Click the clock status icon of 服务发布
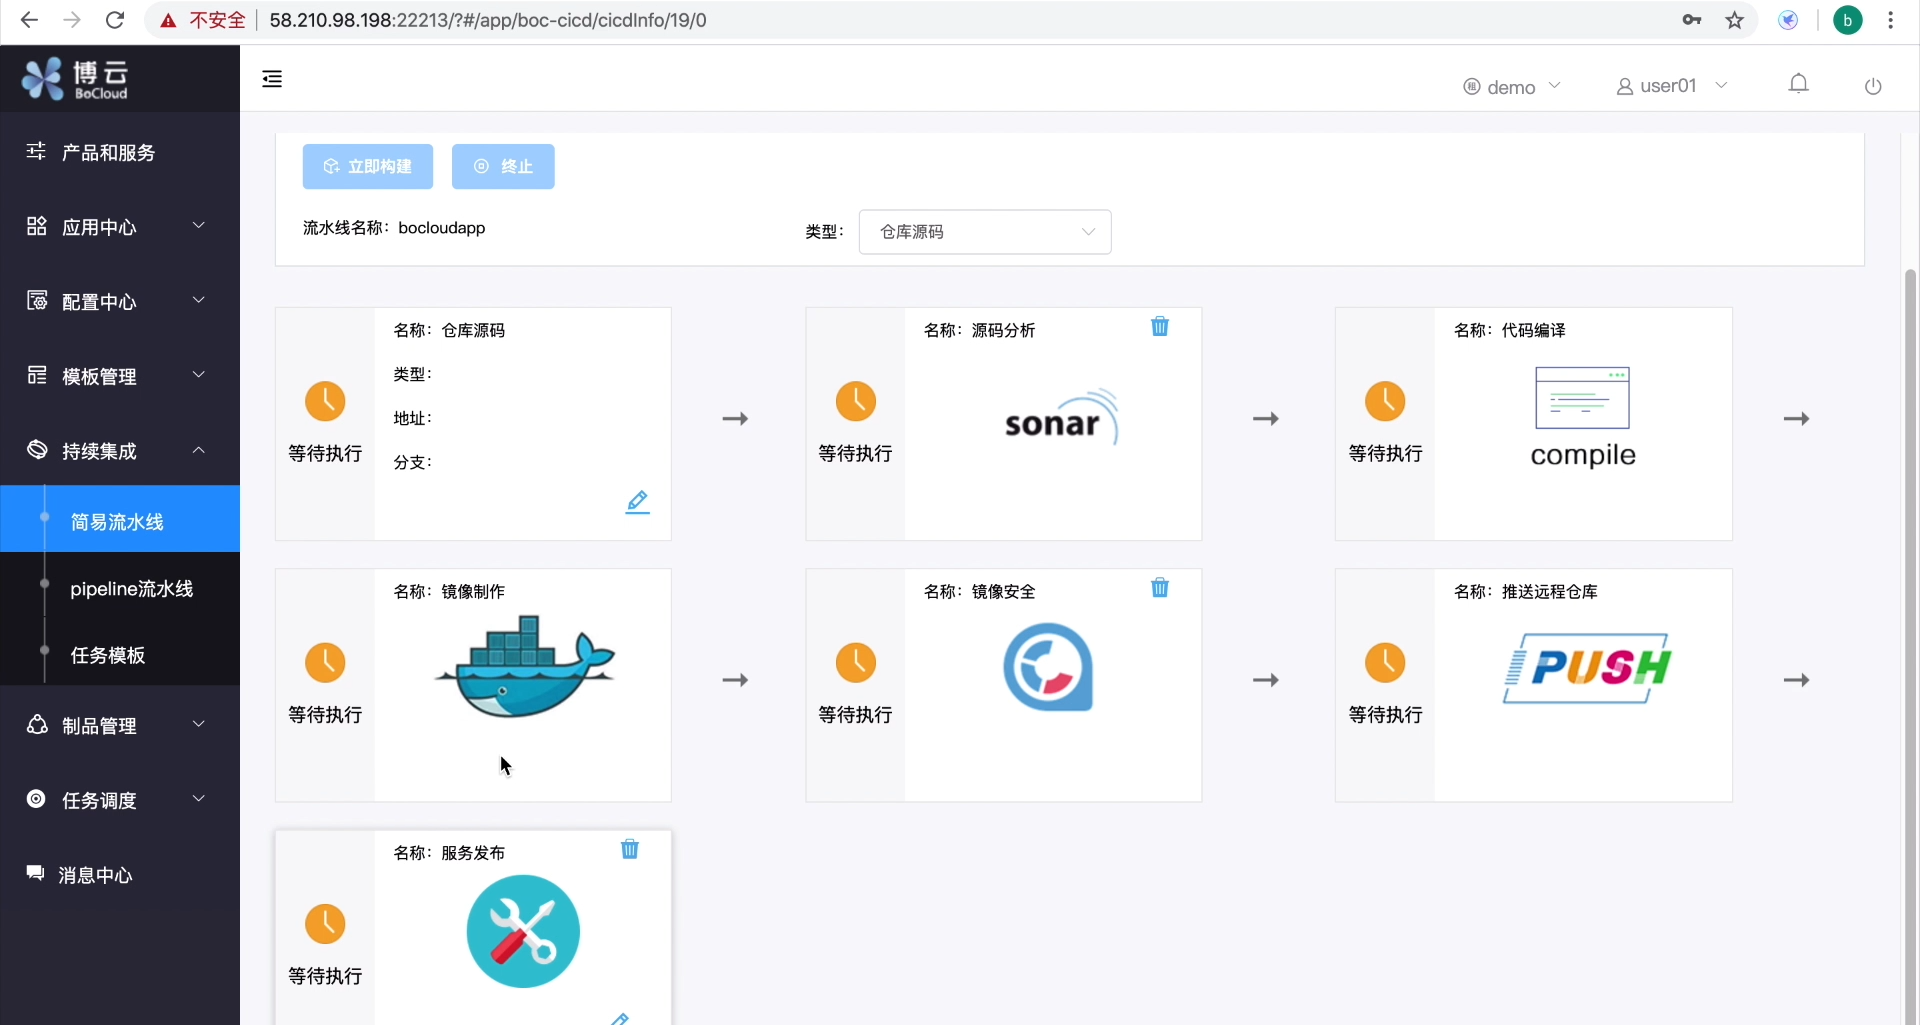The width and height of the screenshot is (1920, 1025). (325, 924)
